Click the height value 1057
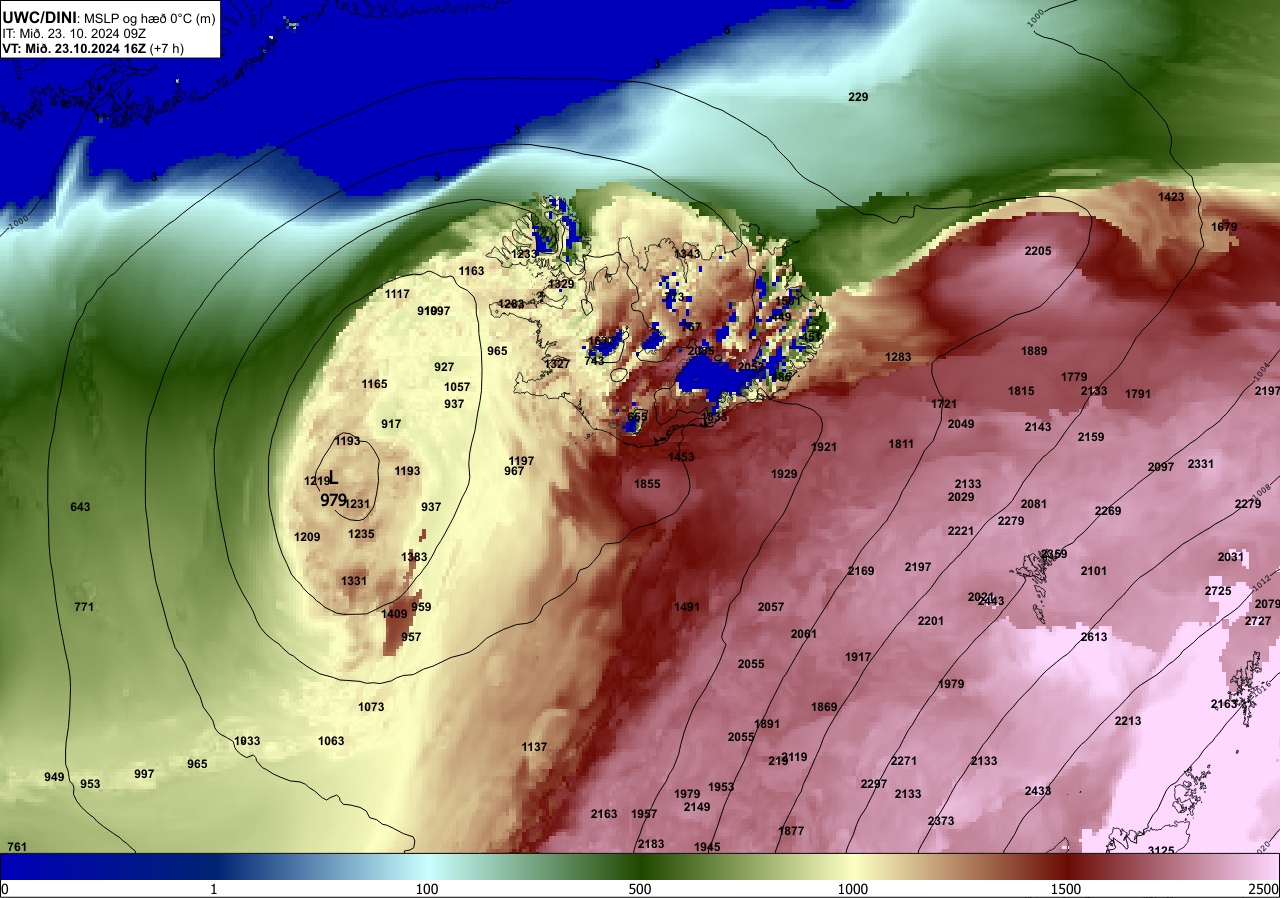 tap(457, 387)
